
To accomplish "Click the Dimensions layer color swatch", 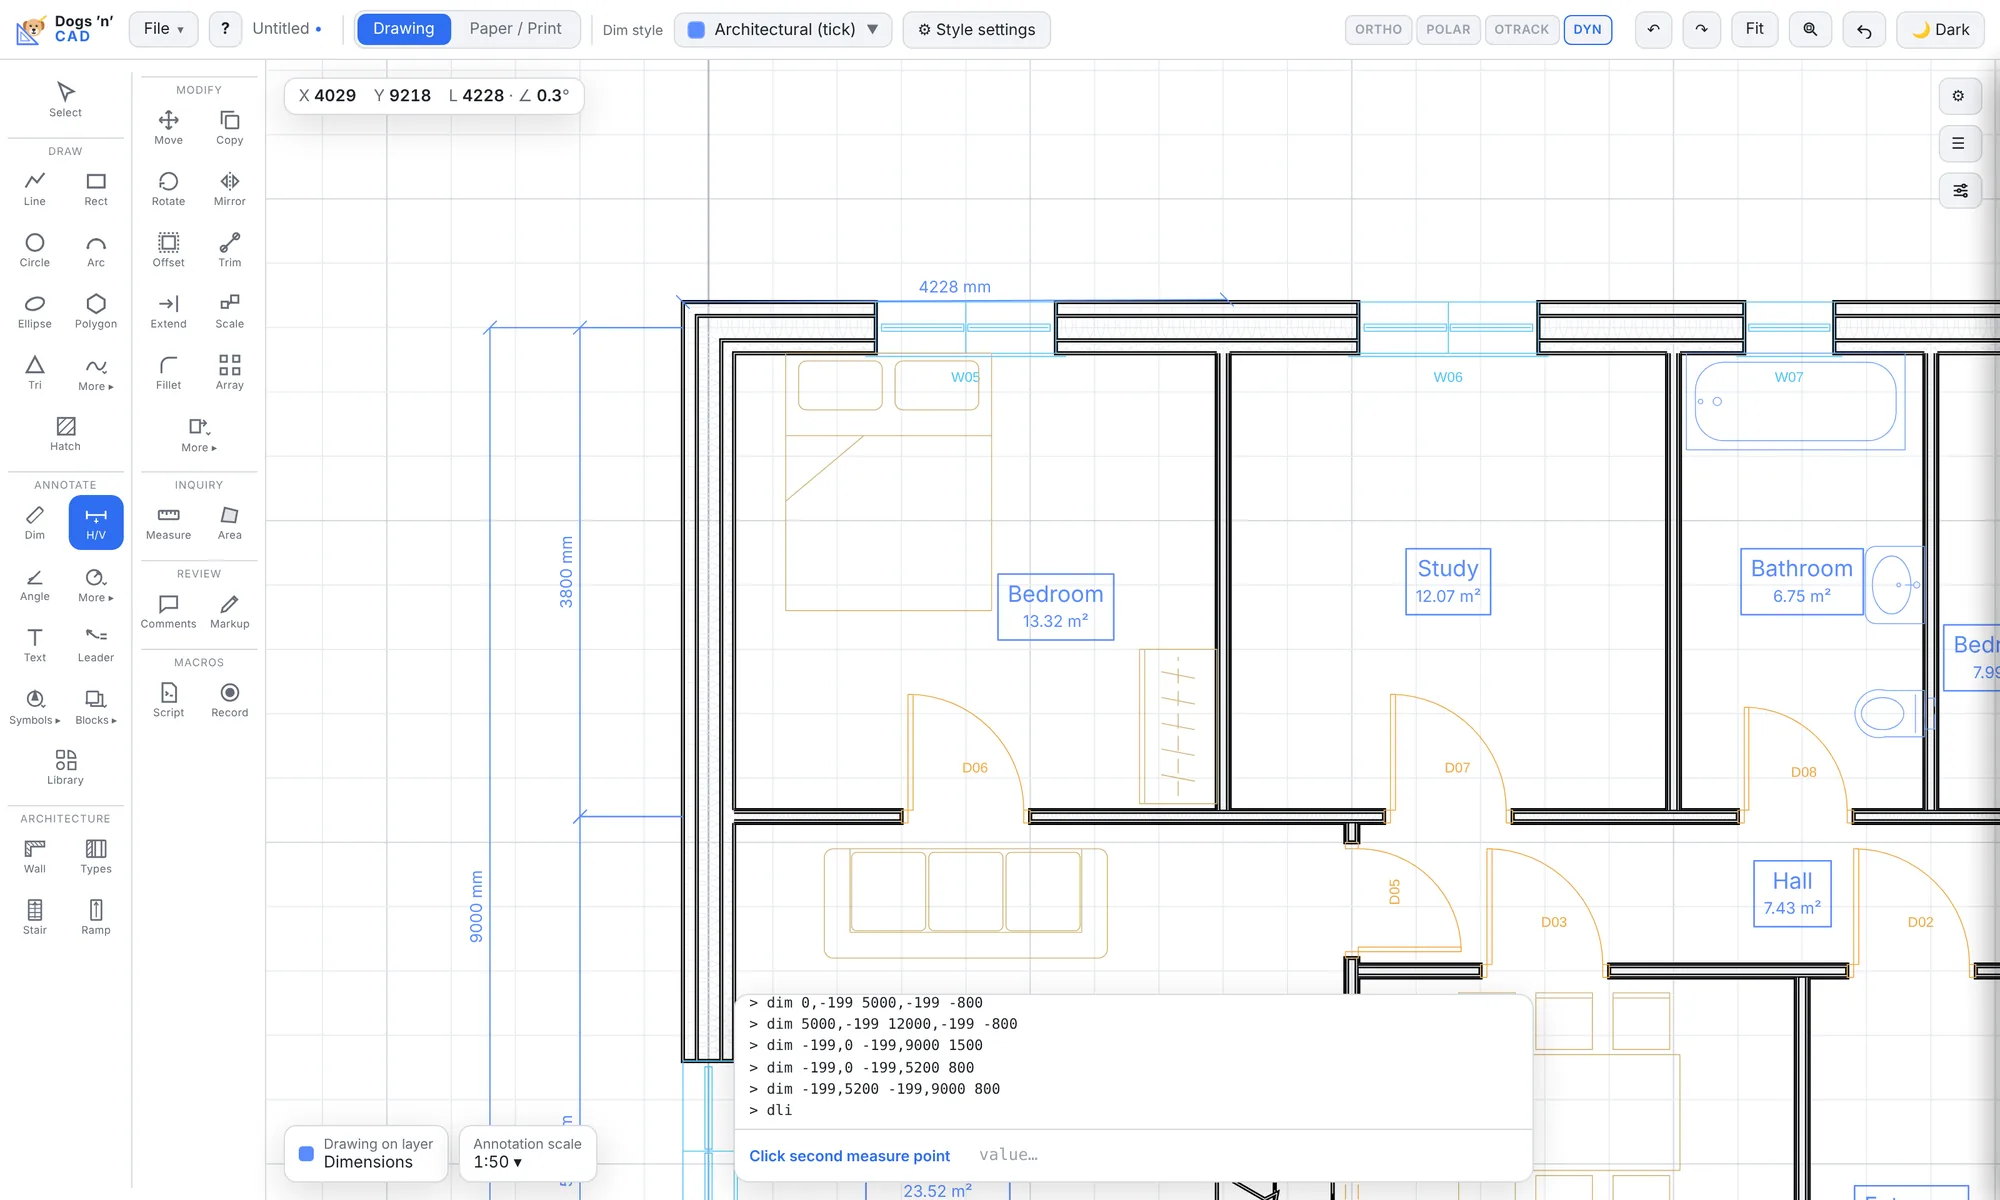I will click(307, 1153).
